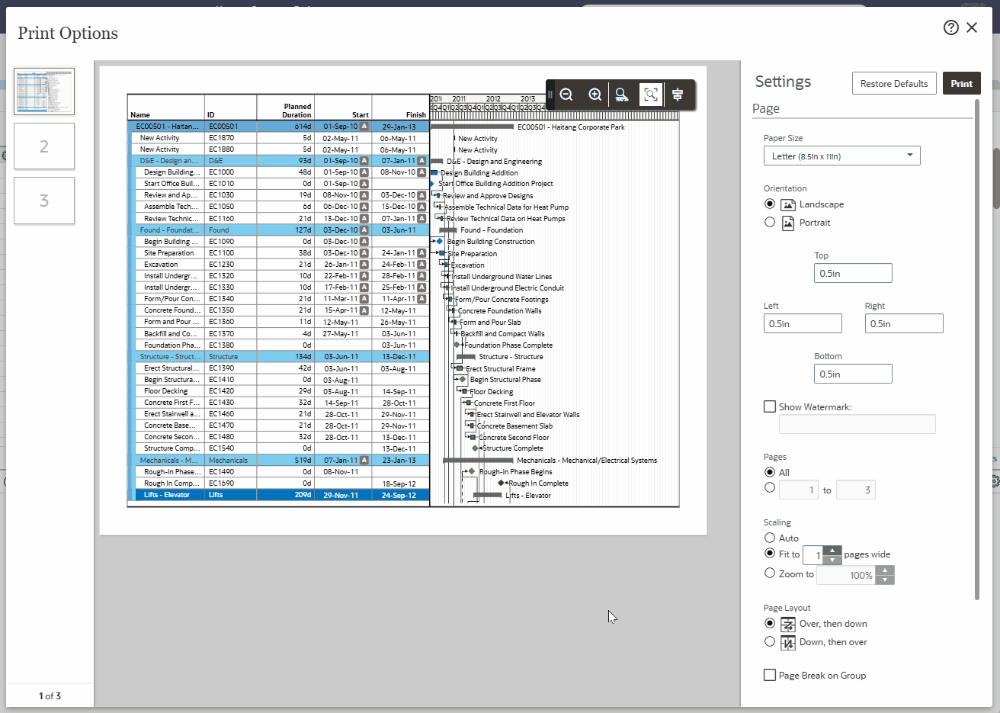The image size is (1000, 713).
Task: Click the 'Floor Decking' activity name
Action: tap(166, 391)
